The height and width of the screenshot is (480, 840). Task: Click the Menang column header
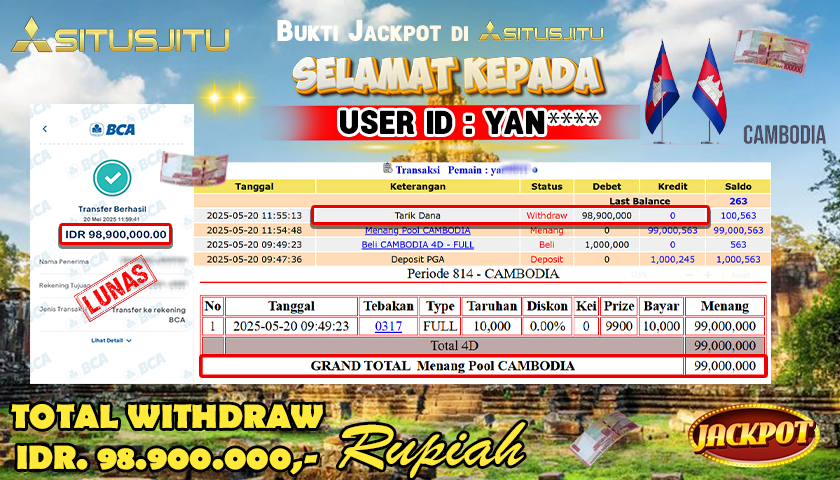click(725, 306)
